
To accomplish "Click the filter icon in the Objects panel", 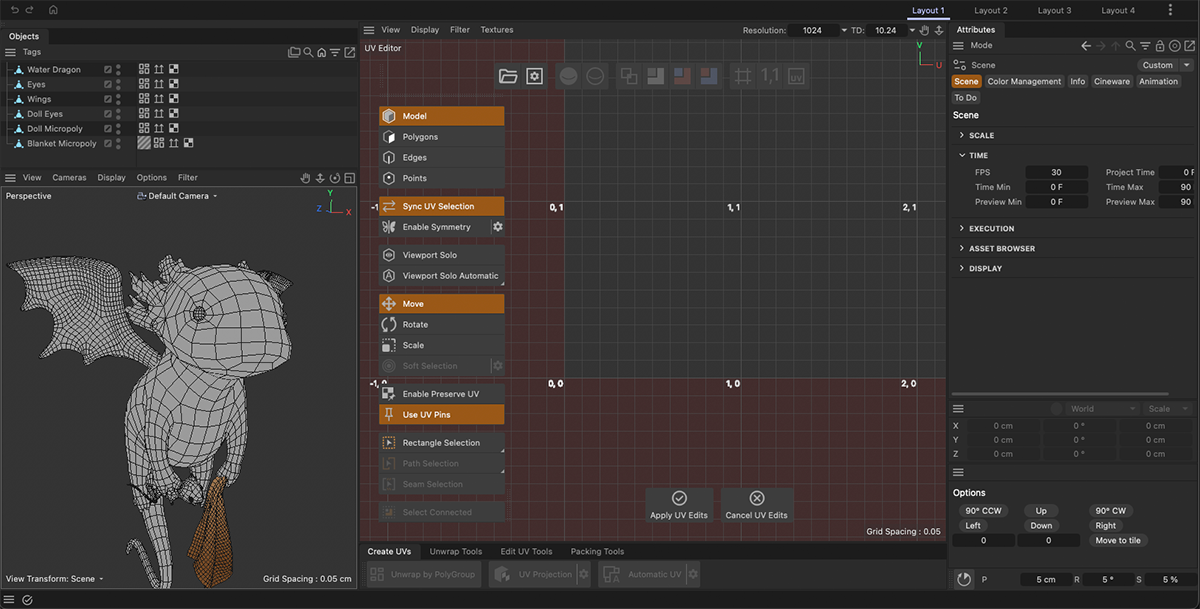I will coord(336,52).
